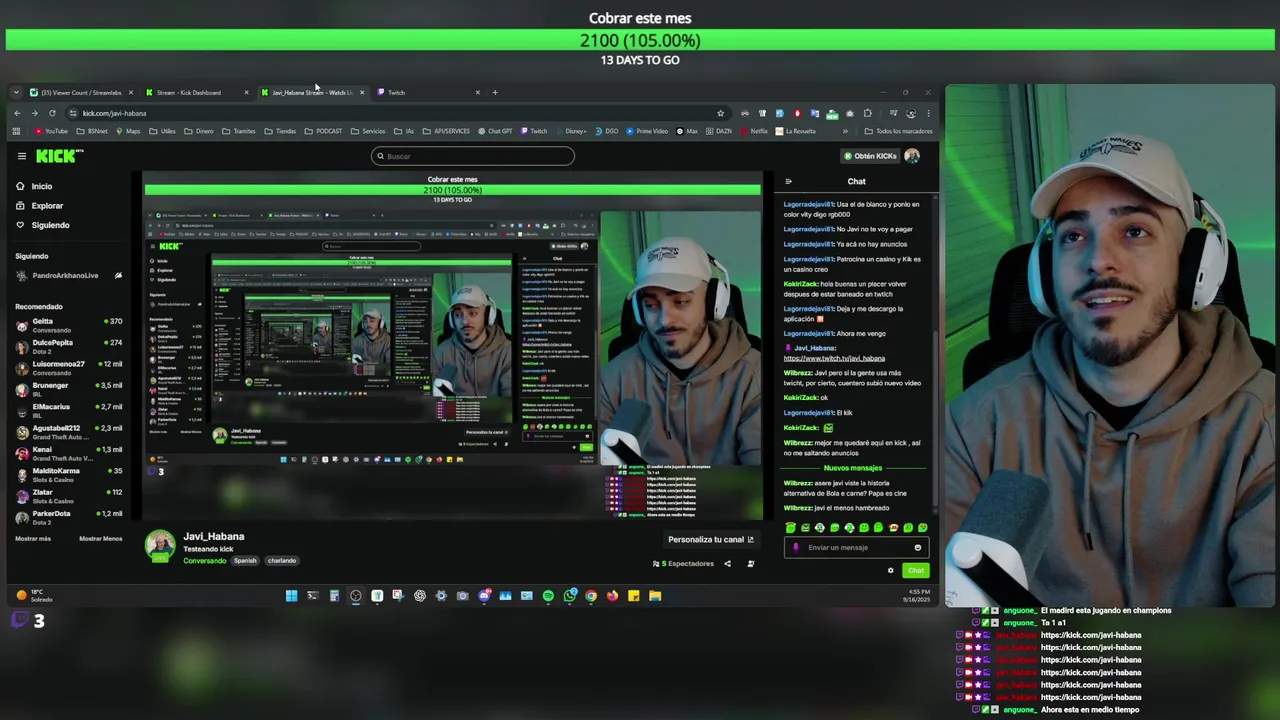
Task: Open File Explorer in taskbar
Action: tap(655, 596)
